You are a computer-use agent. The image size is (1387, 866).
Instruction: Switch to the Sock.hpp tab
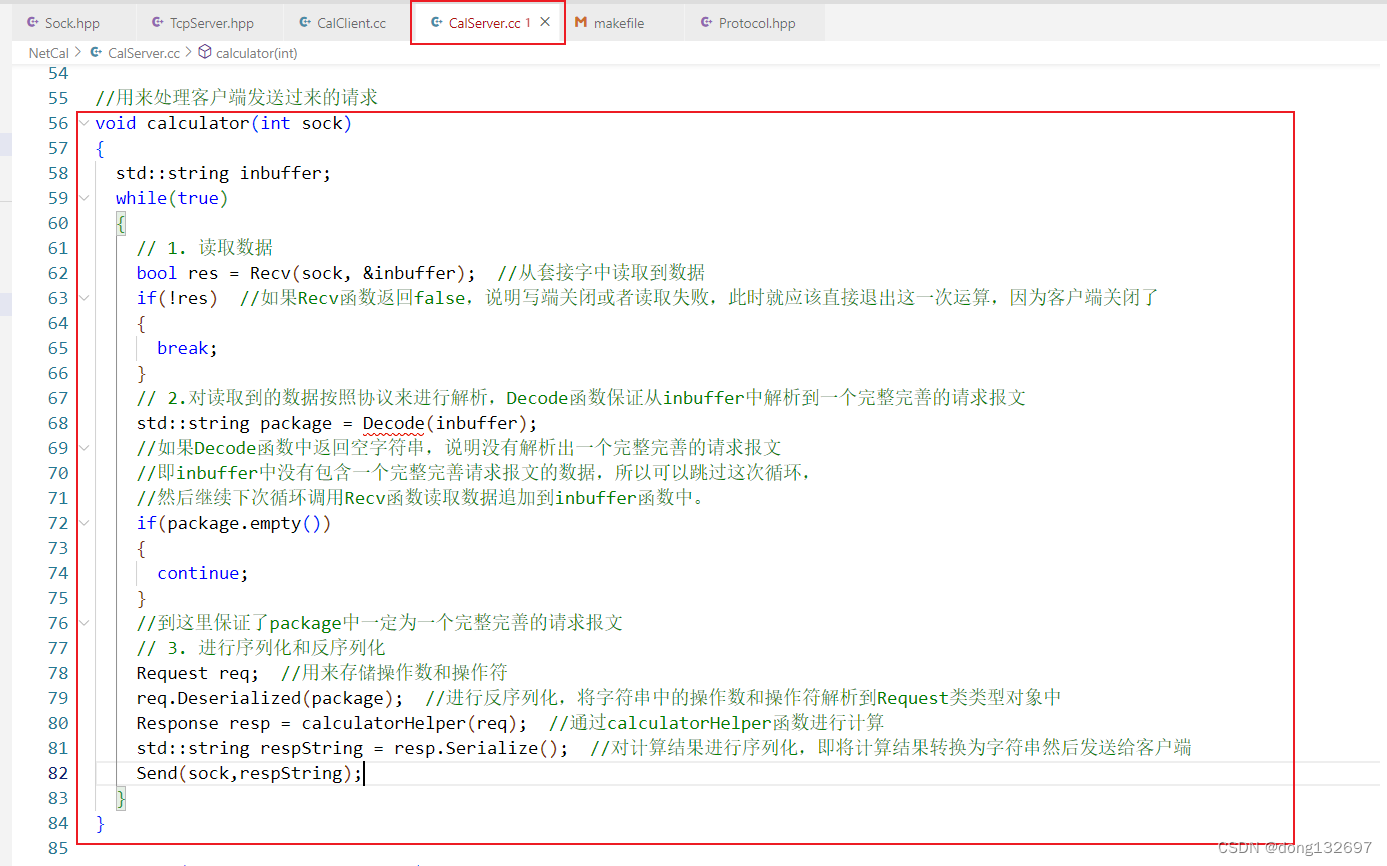[63, 23]
